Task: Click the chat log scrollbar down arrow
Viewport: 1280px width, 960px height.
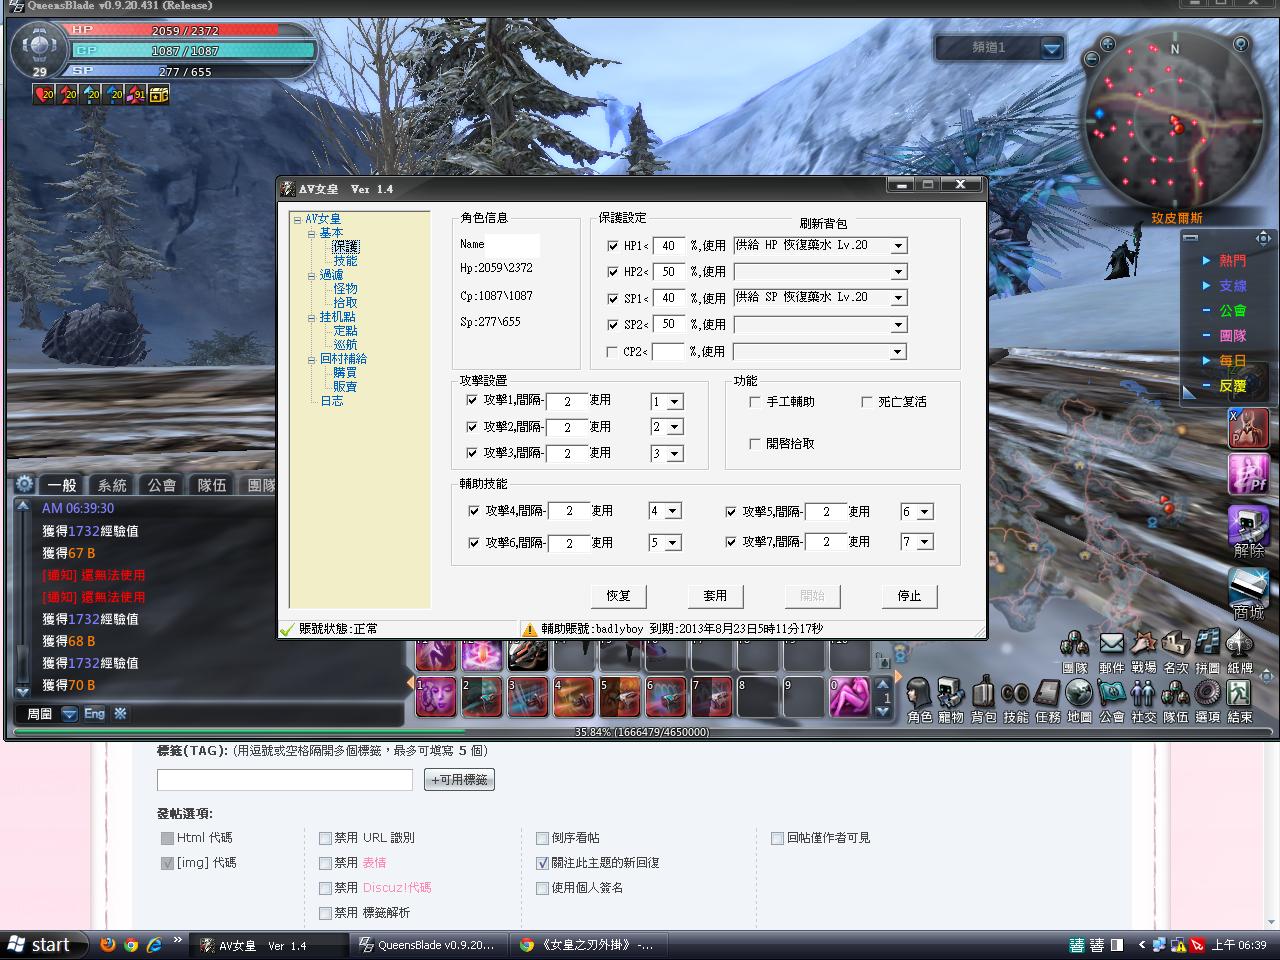Action: coord(23,691)
